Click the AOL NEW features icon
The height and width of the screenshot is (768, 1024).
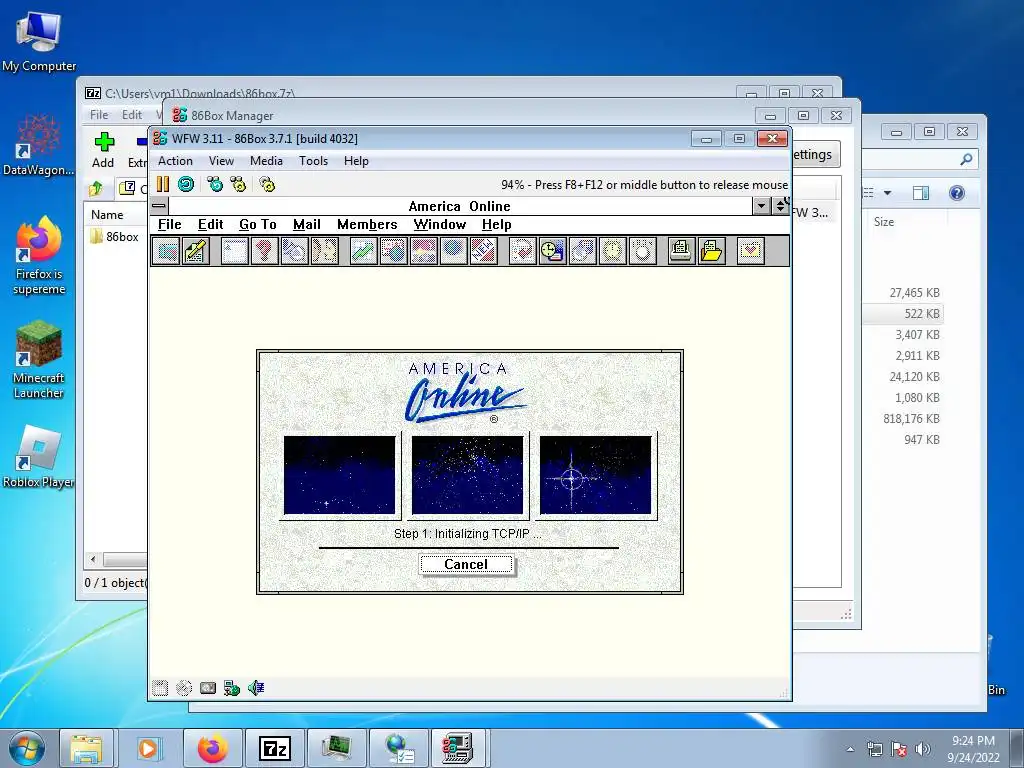pos(483,251)
